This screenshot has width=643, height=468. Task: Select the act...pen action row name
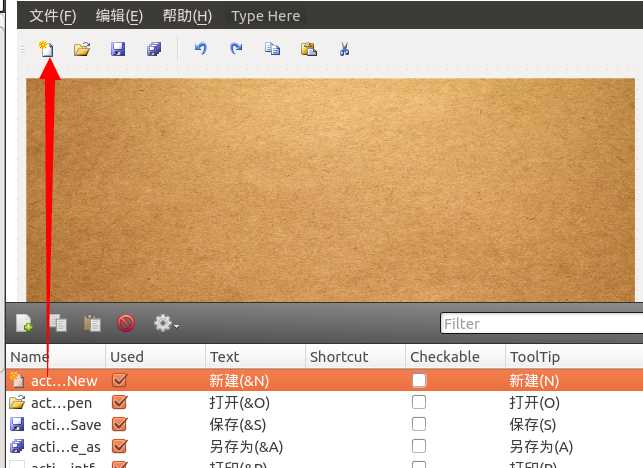pos(62,403)
